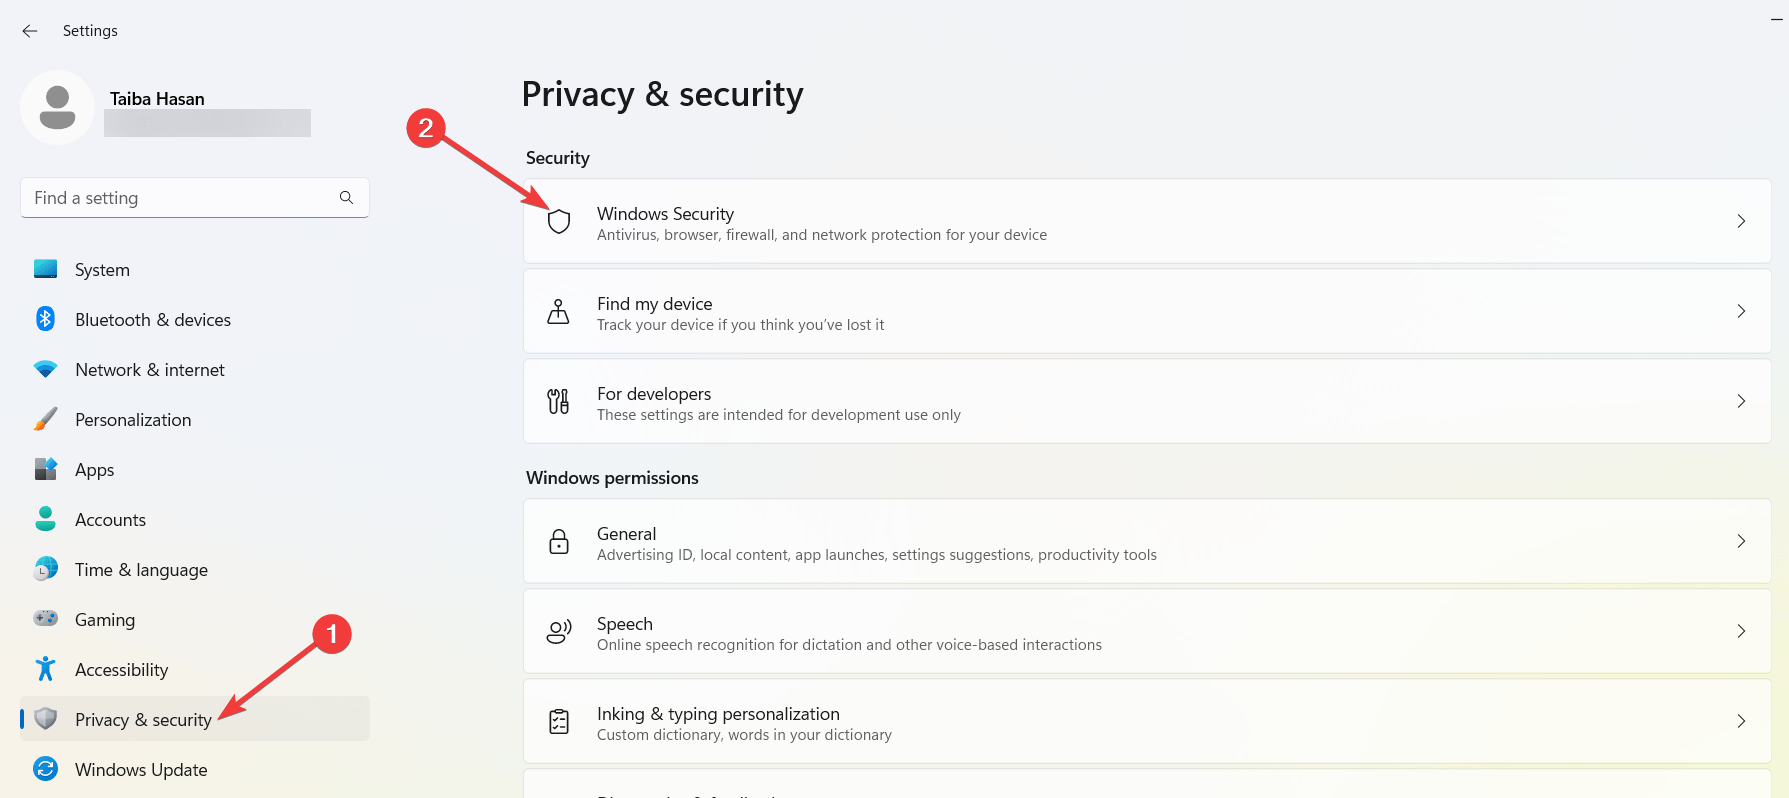Select the System sidebar icon

(x=45, y=269)
